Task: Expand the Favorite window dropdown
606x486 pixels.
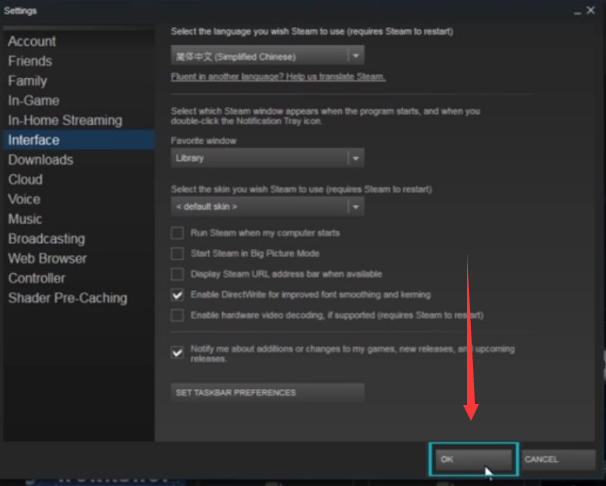Action: pyautogui.click(x=267, y=158)
